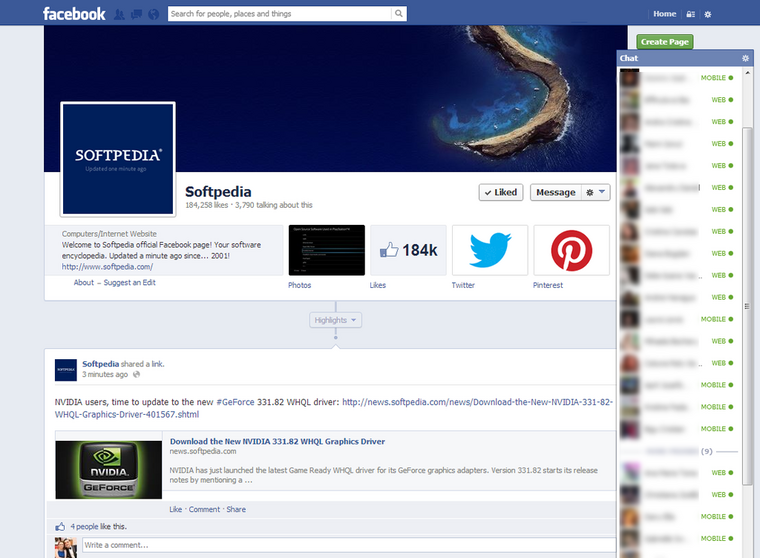Go to Home

665,14
